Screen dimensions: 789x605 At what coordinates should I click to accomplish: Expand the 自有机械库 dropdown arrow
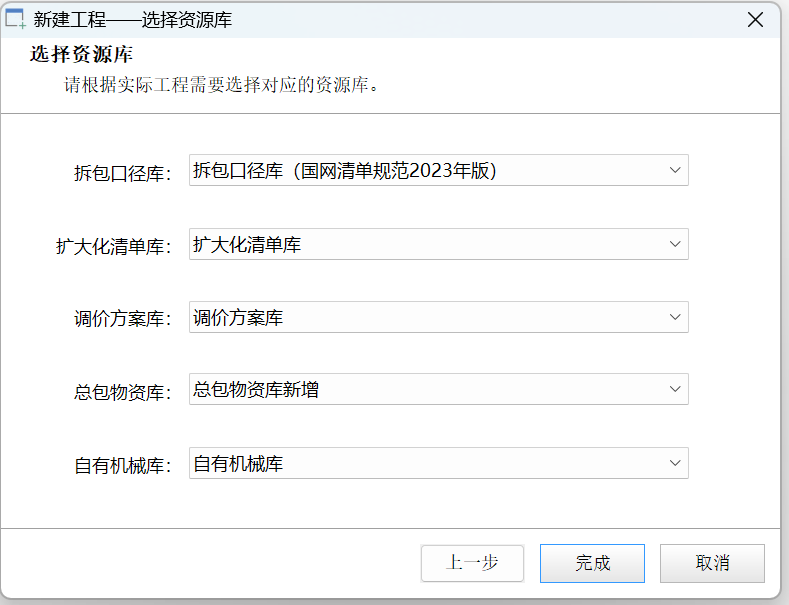coord(675,463)
